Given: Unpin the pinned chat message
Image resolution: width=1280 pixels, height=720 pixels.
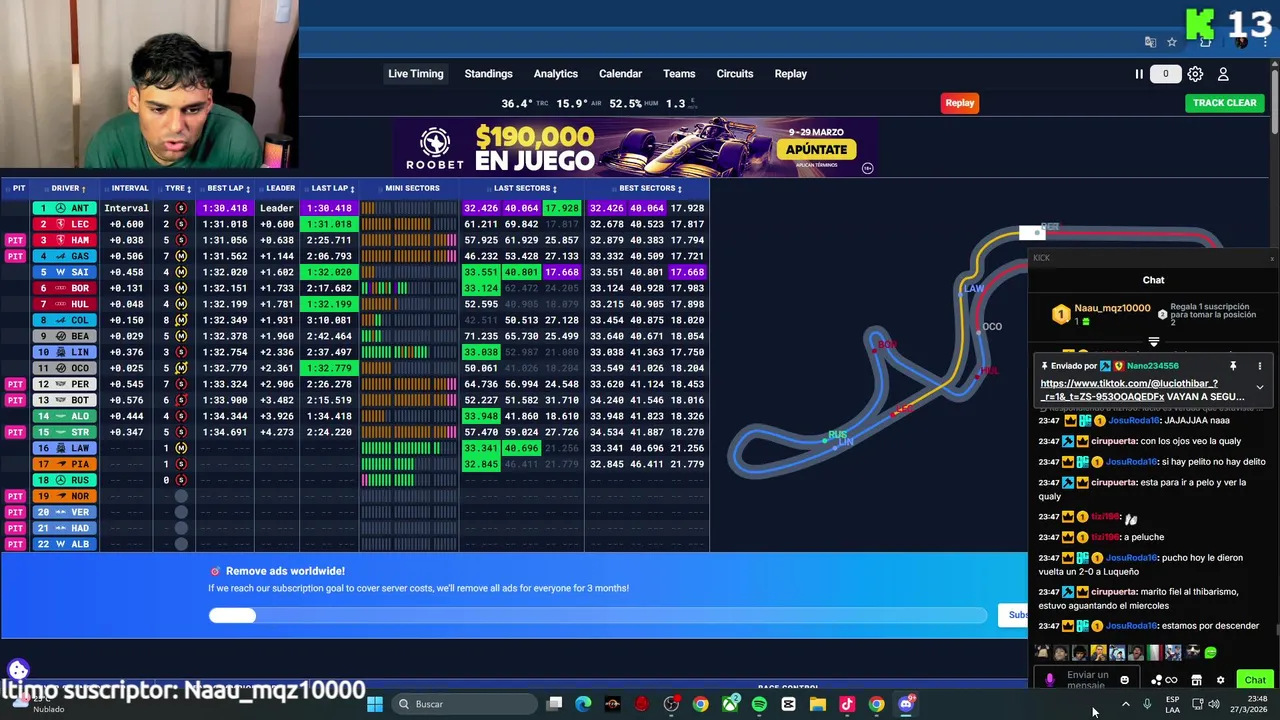Looking at the screenshot, I should tap(1233, 366).
